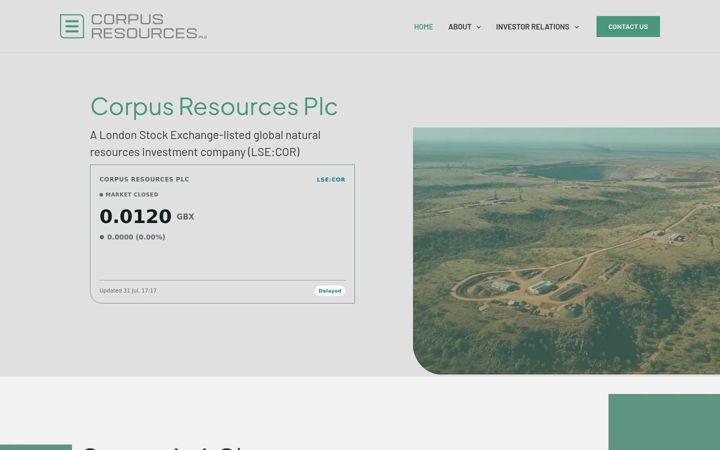Image resolution: width=720 pixels, height=450 pixels.
Task: Click the LSE:COR ticker link
Action: pos(331,180)
